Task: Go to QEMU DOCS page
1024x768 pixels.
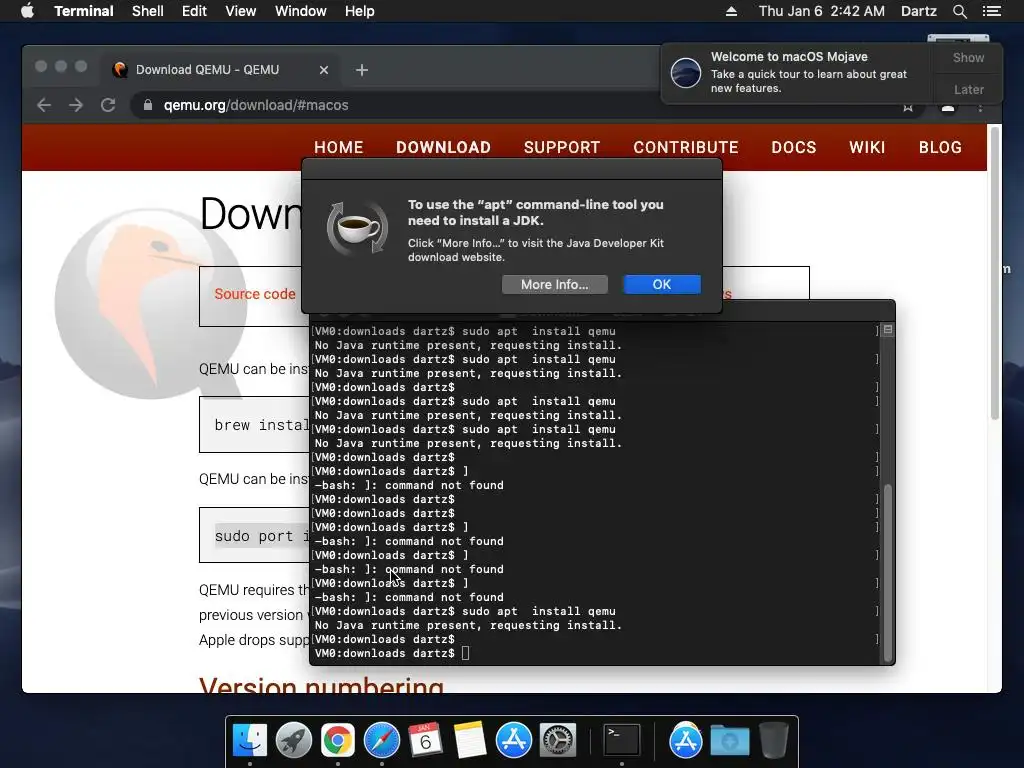Action: [x=793, y=148]
